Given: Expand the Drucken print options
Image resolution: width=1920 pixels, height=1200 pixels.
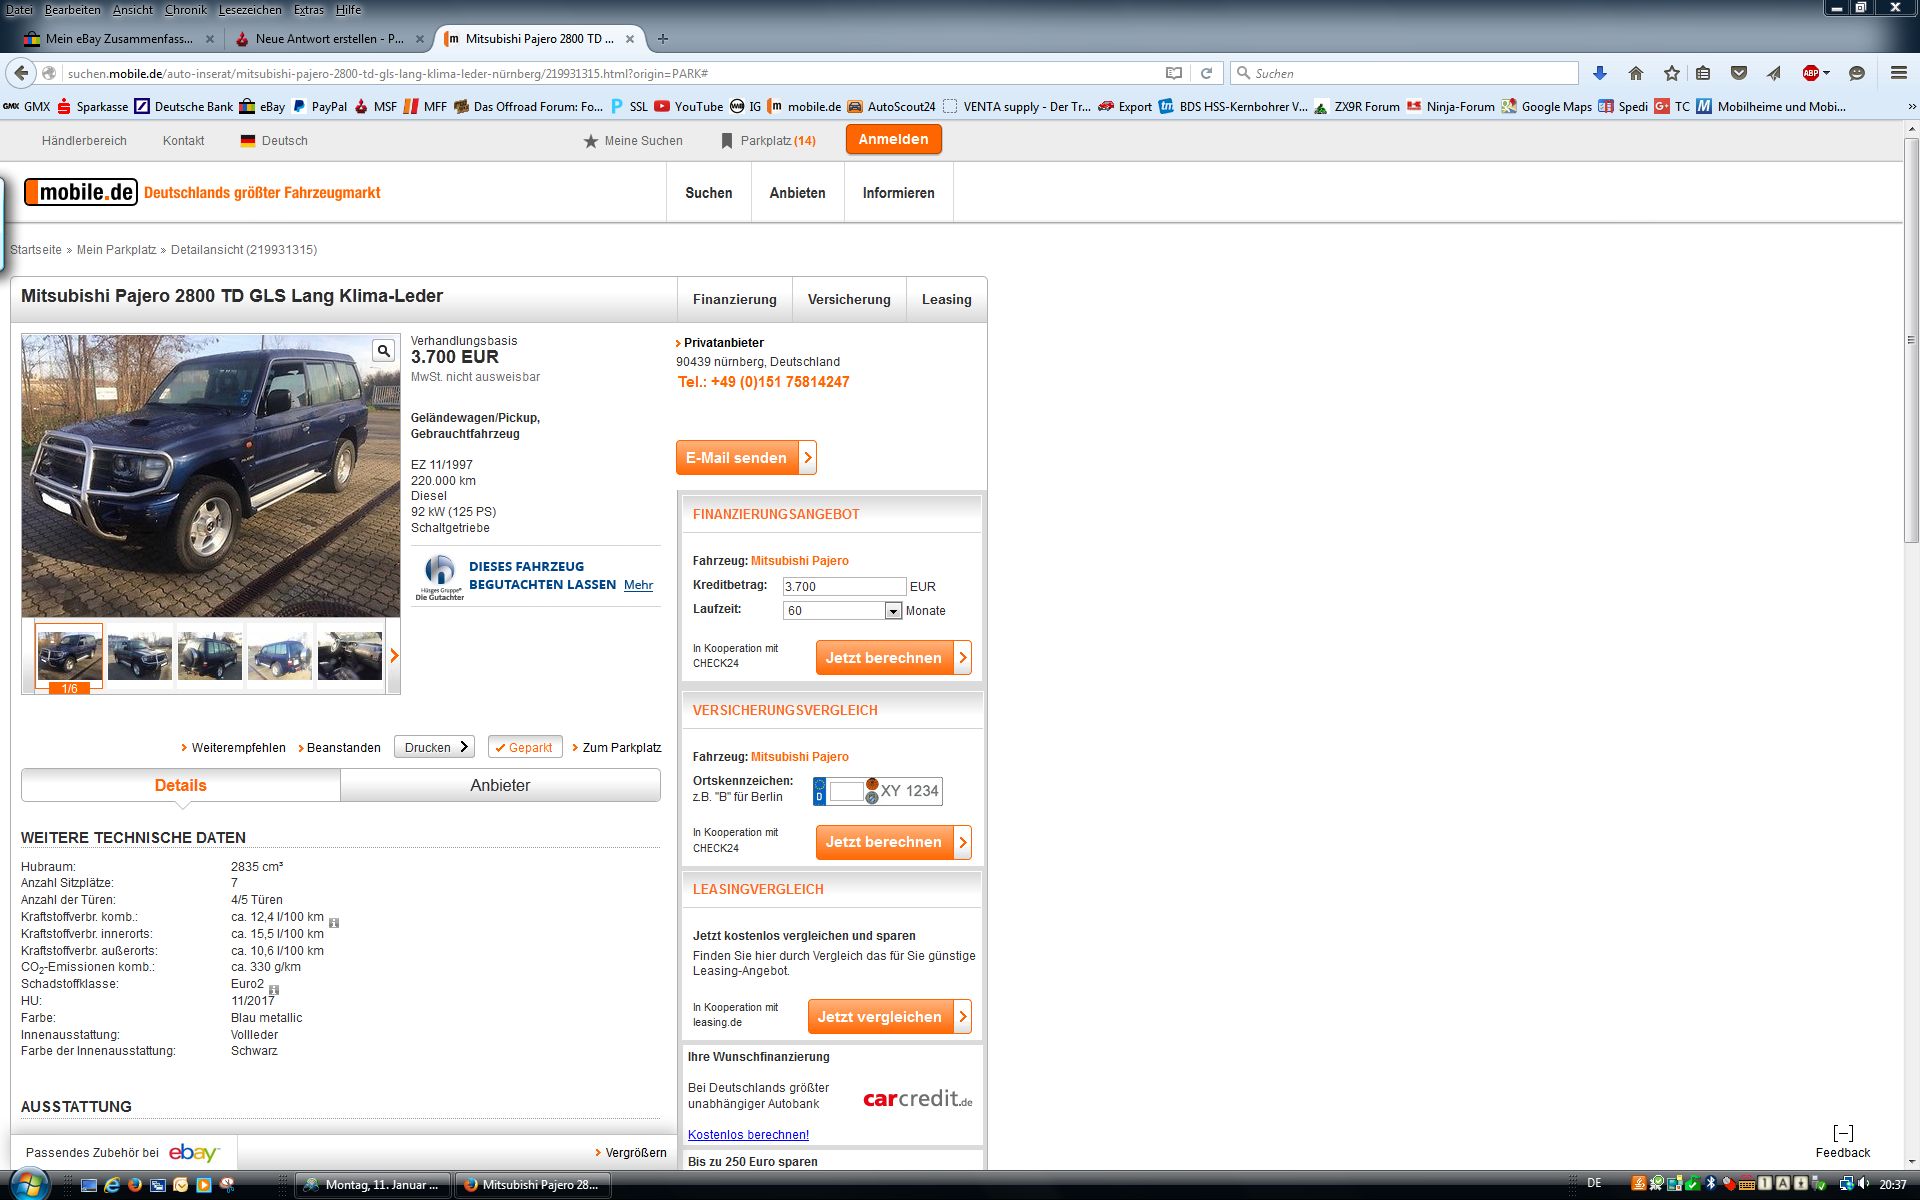Looking at the screenshot, I should 435,747.
